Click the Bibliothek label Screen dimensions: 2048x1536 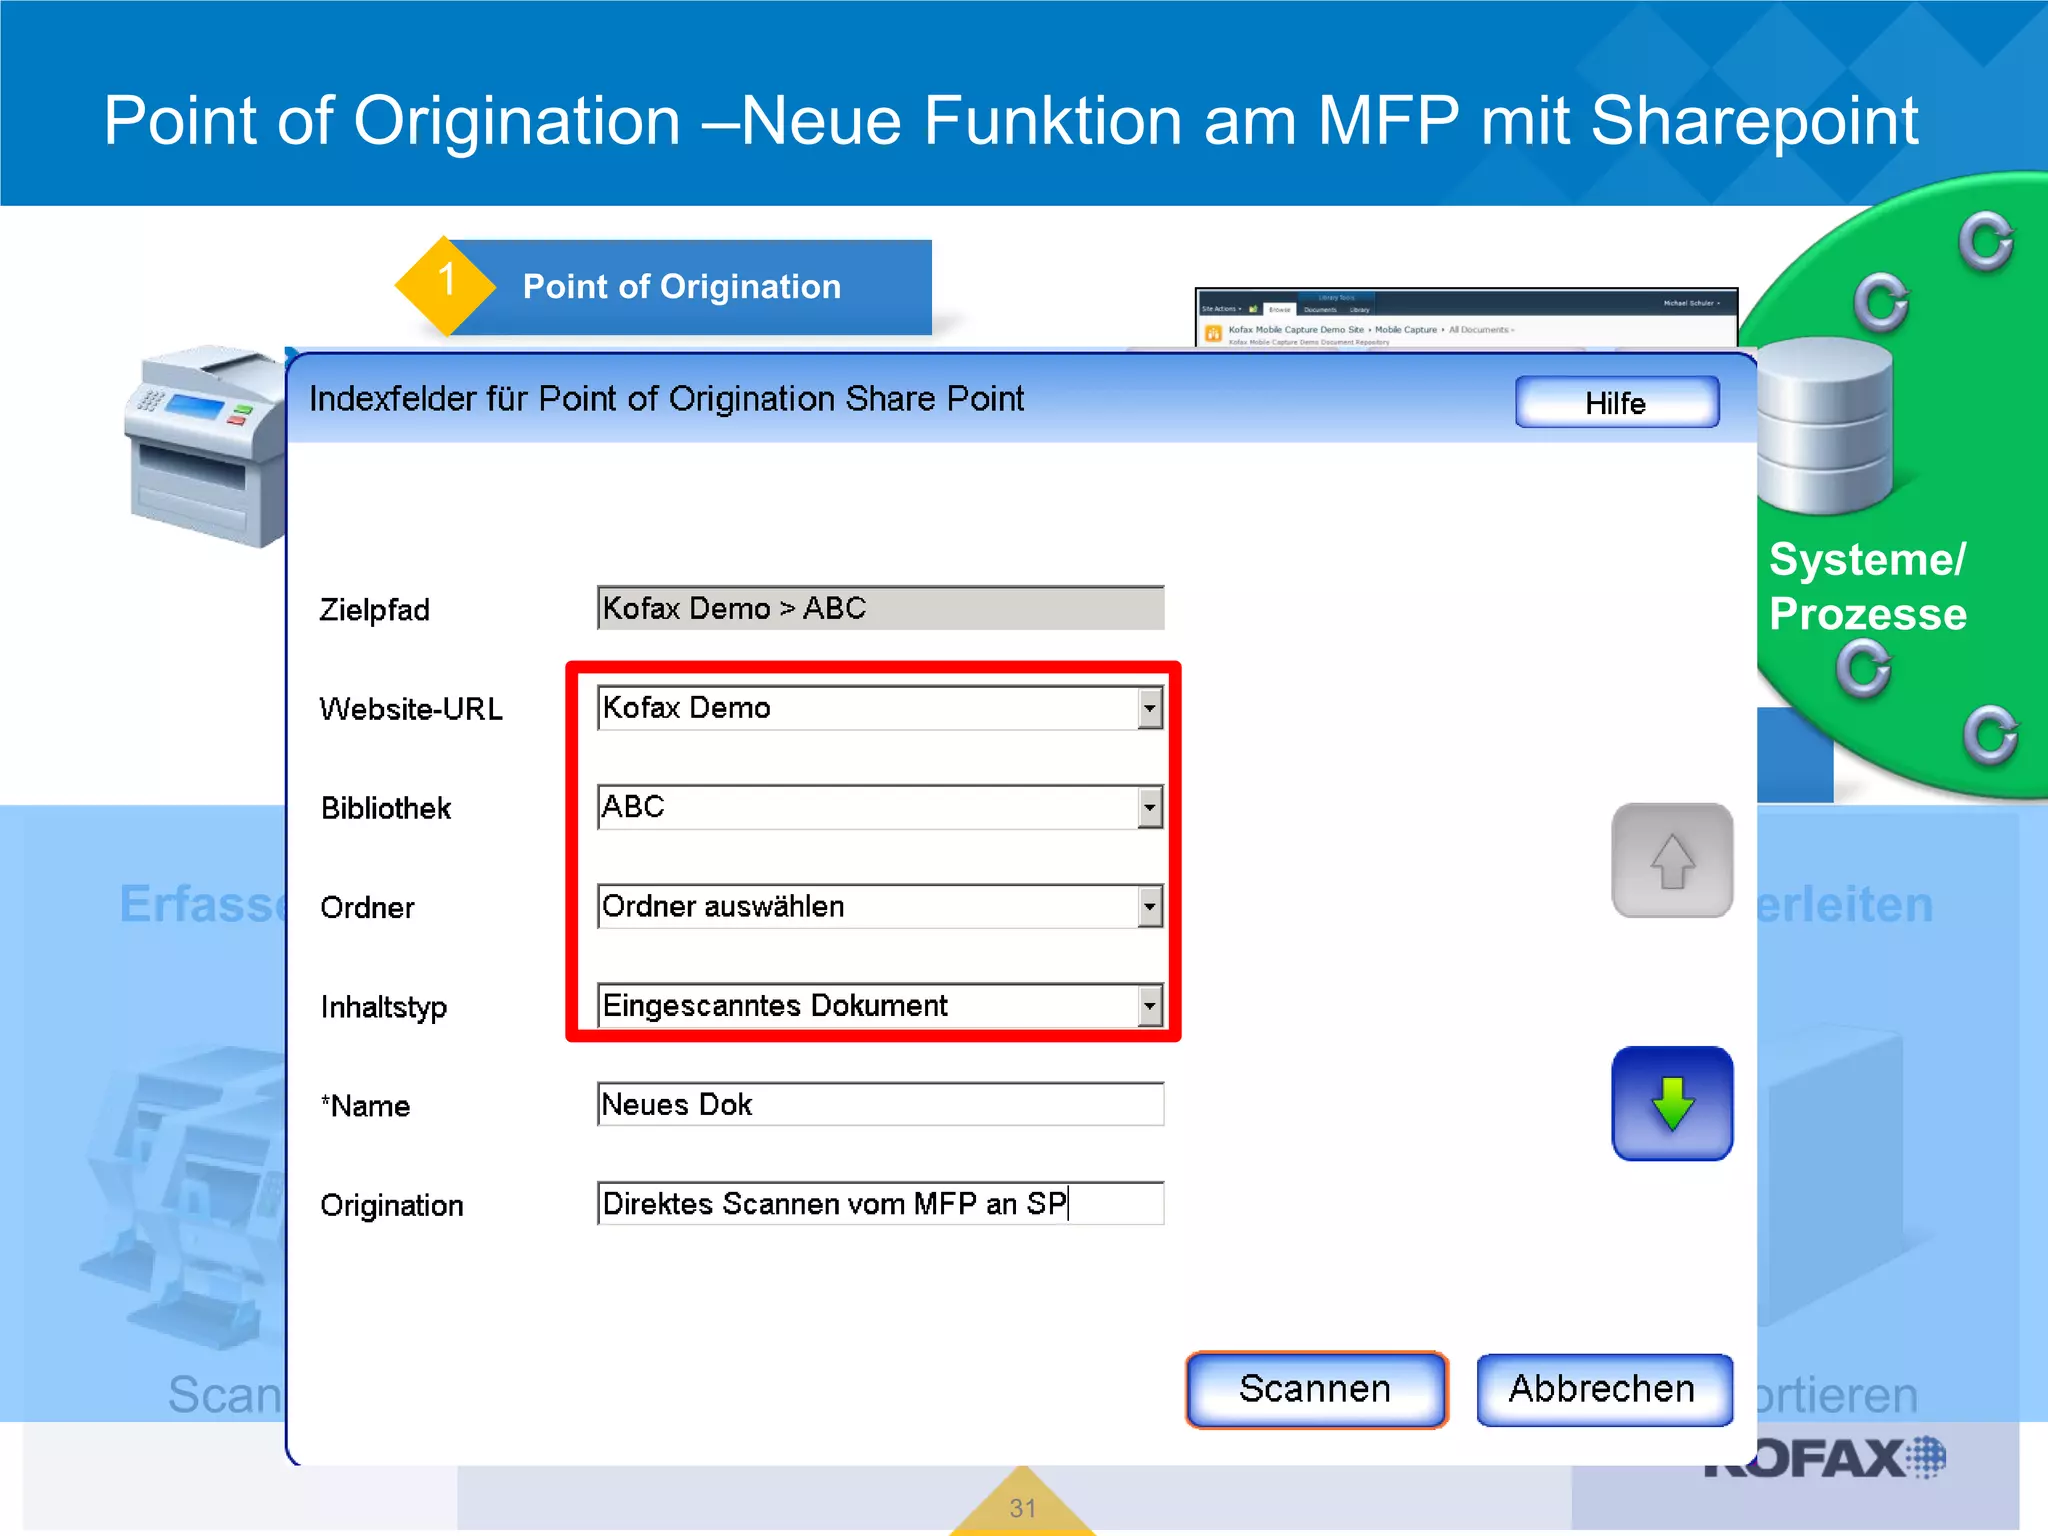pos(386,808)
